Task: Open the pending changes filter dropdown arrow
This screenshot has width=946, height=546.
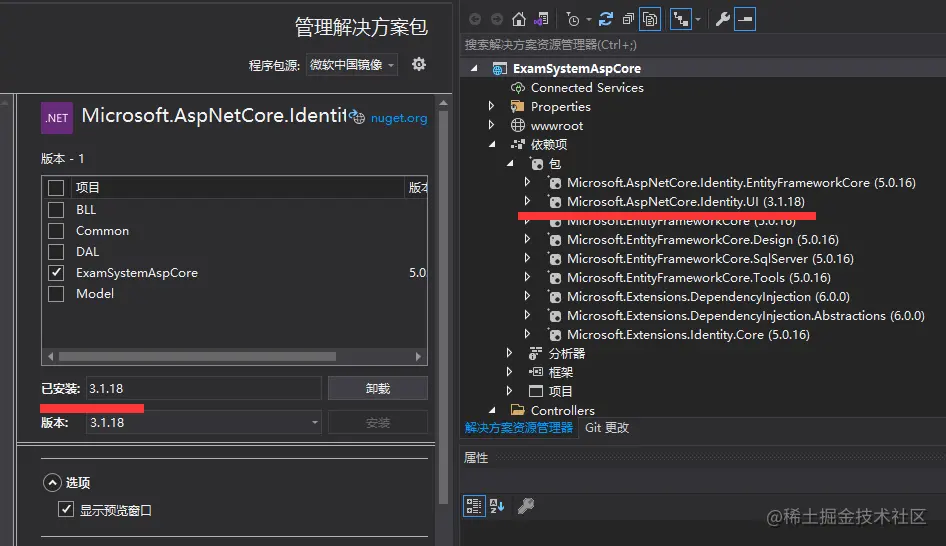Action: coord(588,19)
